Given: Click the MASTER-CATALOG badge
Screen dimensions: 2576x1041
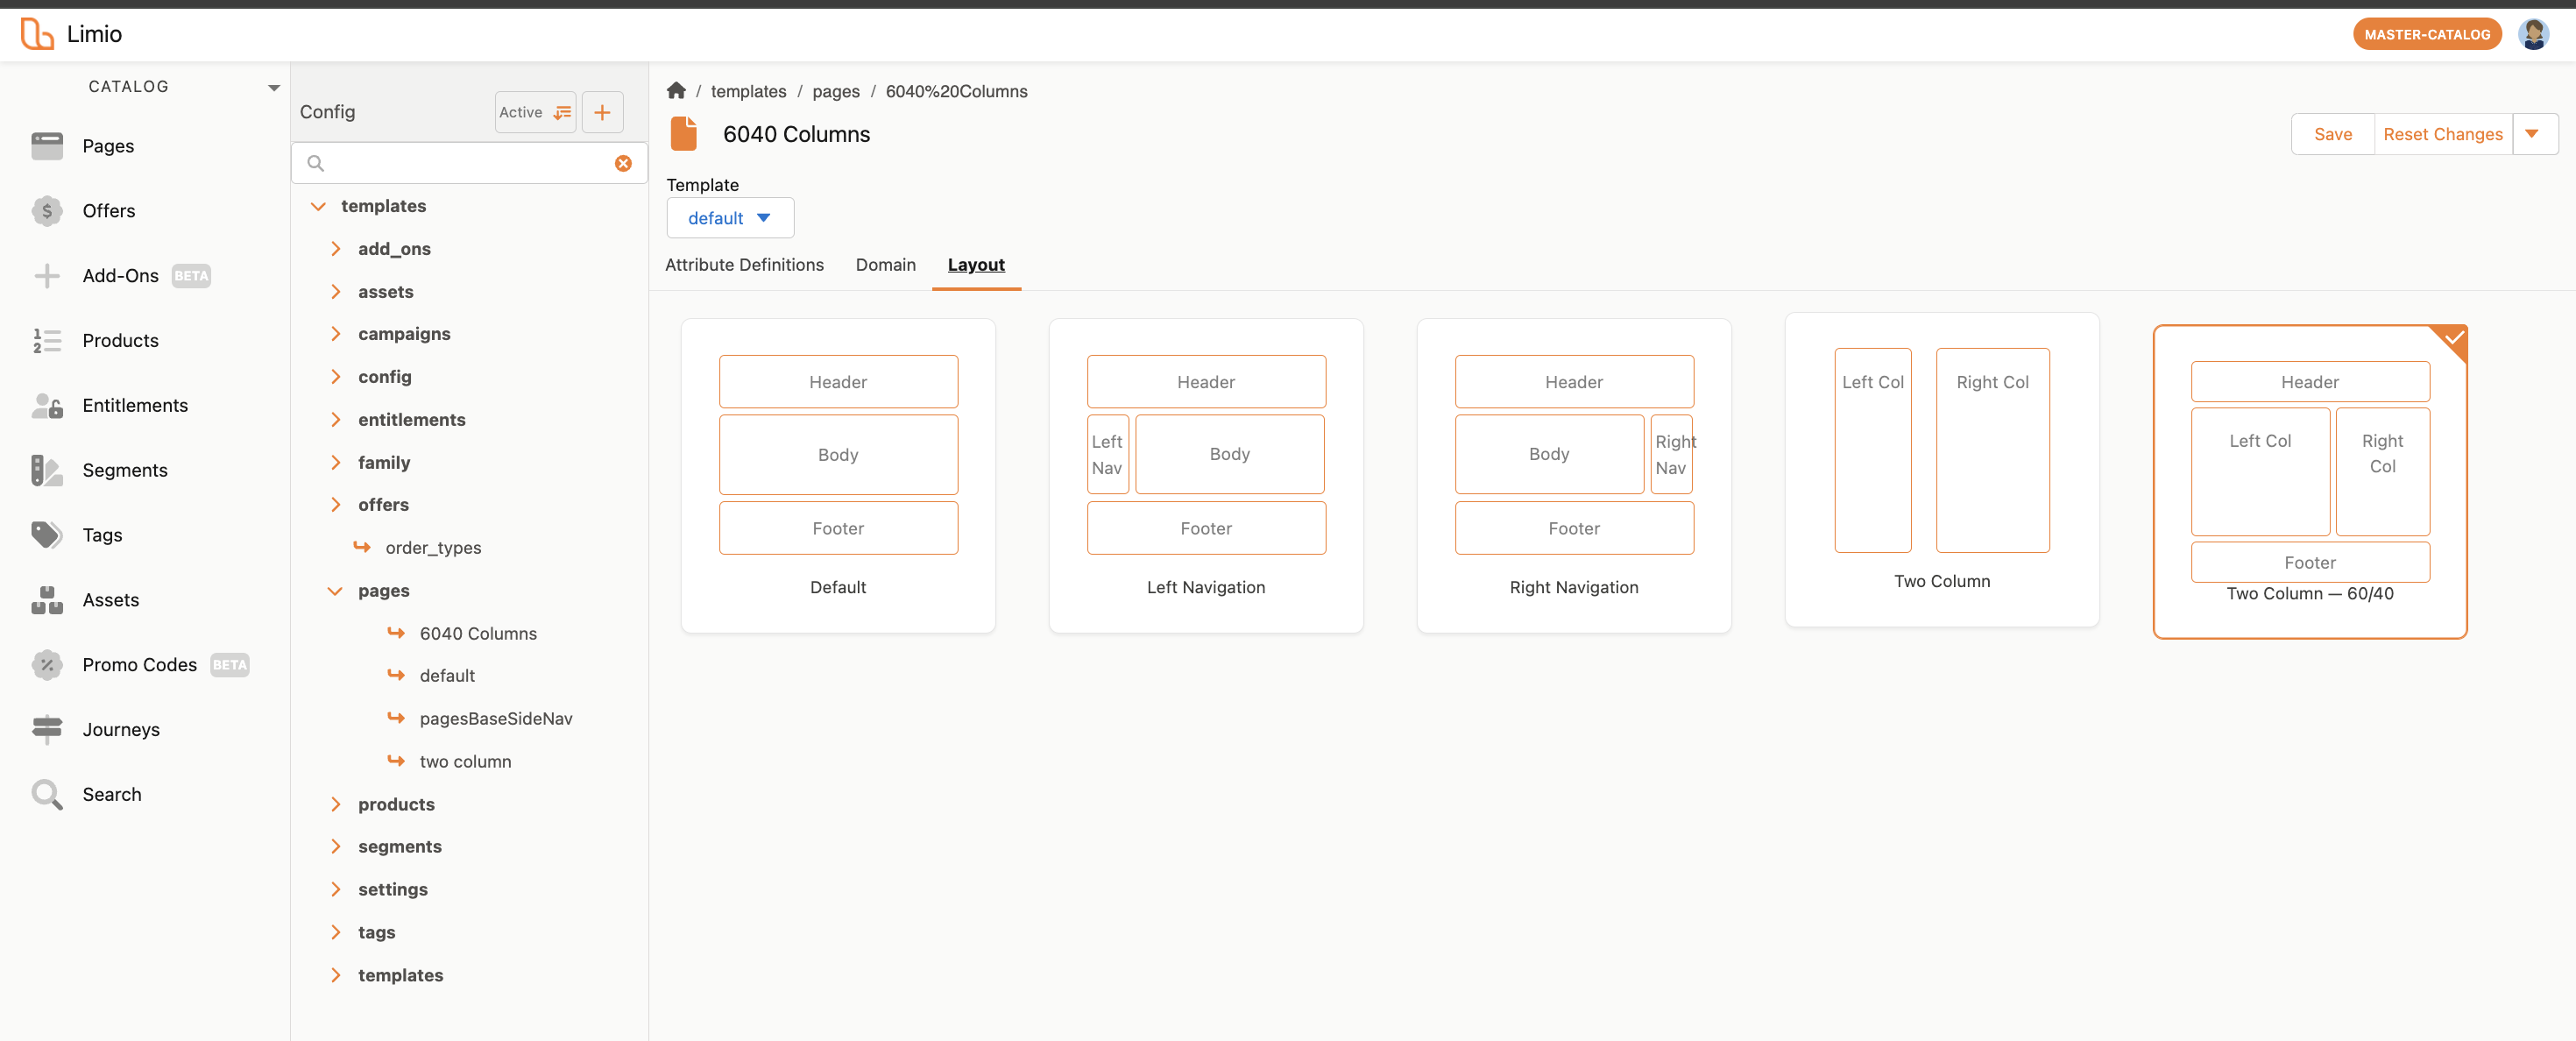Looking at the screenshot, I should (x=2426, y=34).
